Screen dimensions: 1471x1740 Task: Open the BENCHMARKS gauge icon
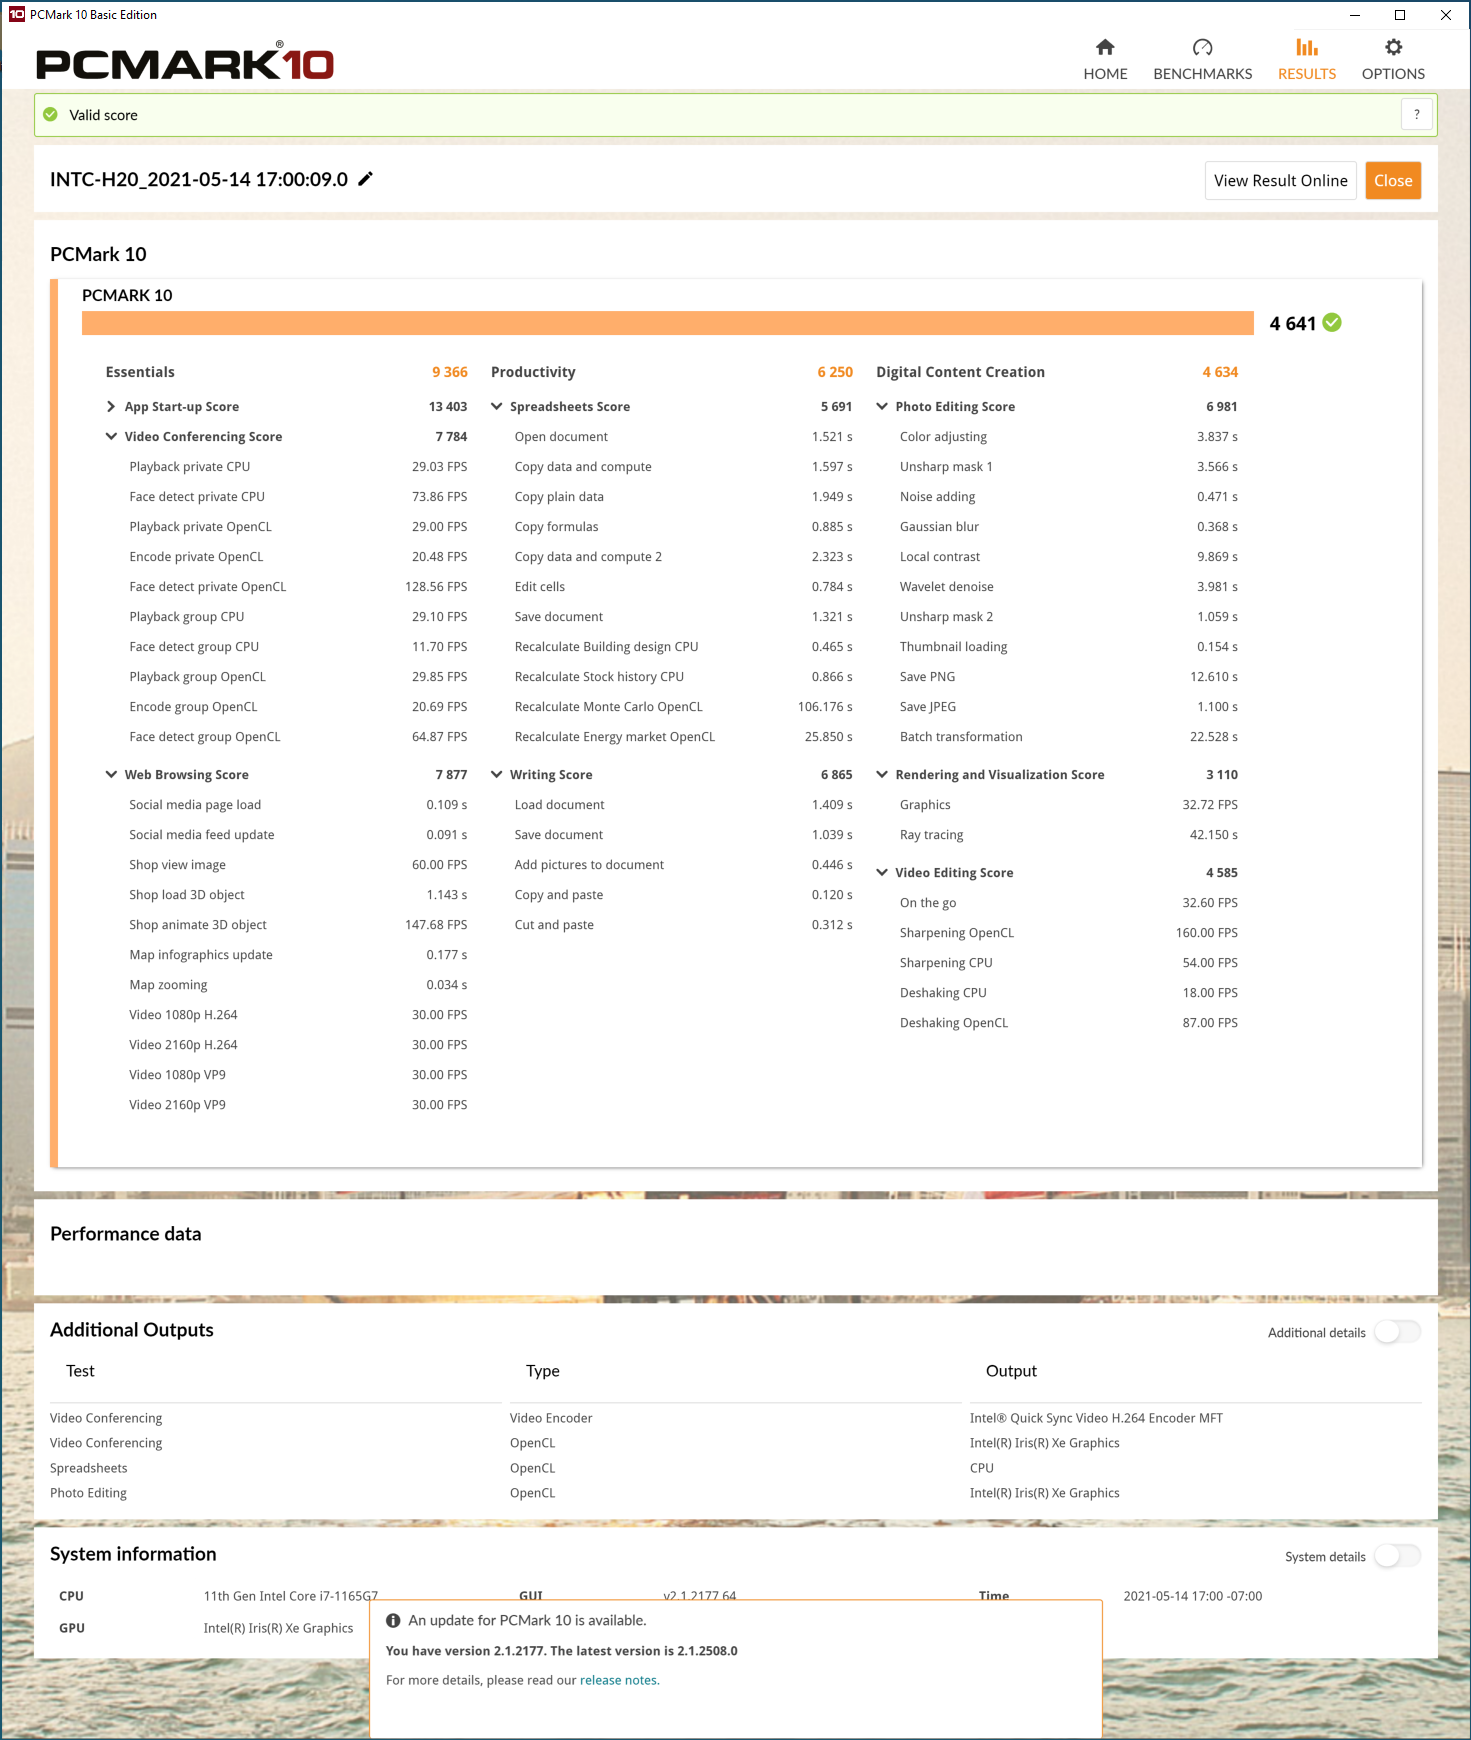(x=1202, y=47)
